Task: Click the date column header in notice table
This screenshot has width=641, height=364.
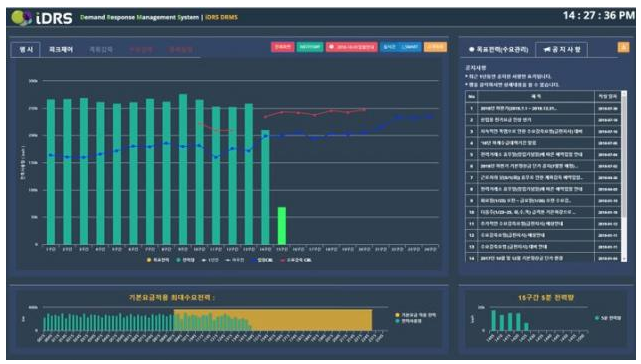Action: tap(607, 97)
